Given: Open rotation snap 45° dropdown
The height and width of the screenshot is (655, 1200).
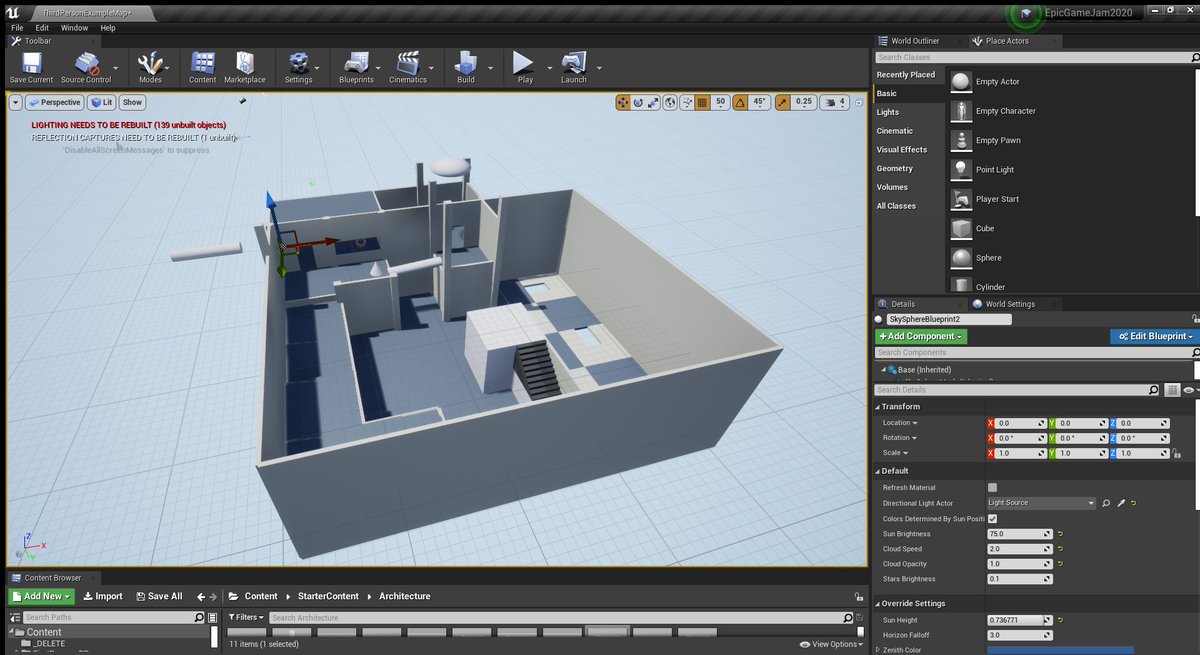Looking at the screenshot, I should tap(760, 102).
